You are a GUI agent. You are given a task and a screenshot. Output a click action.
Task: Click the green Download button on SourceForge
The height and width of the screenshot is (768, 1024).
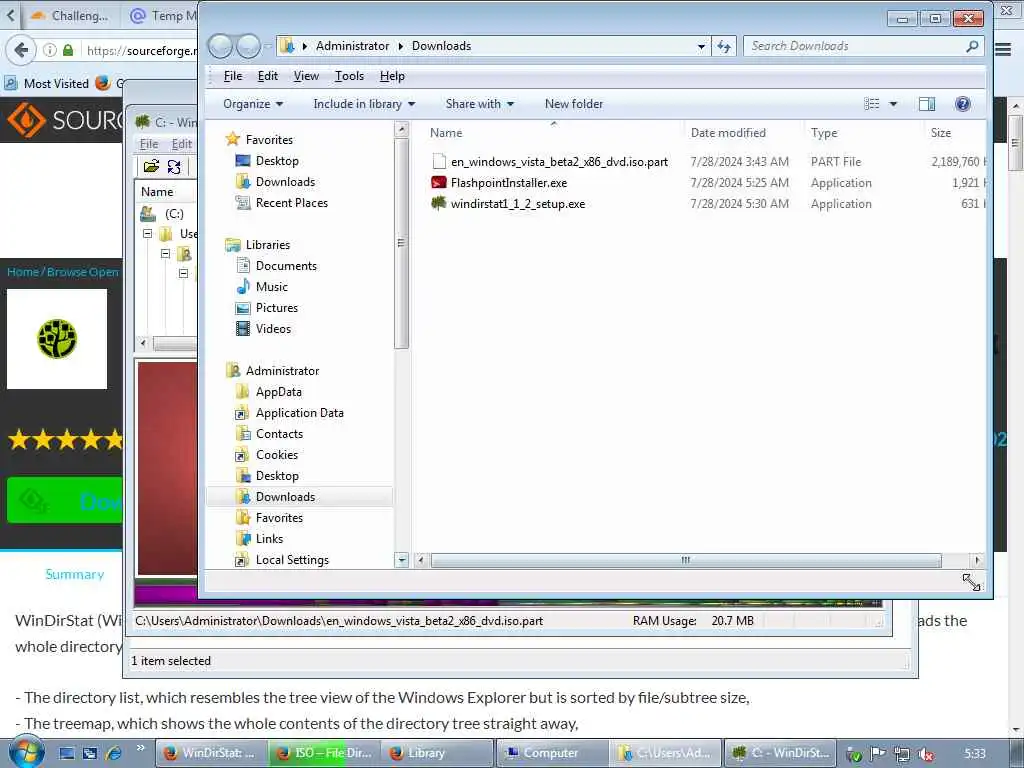[x=65, y=501]
